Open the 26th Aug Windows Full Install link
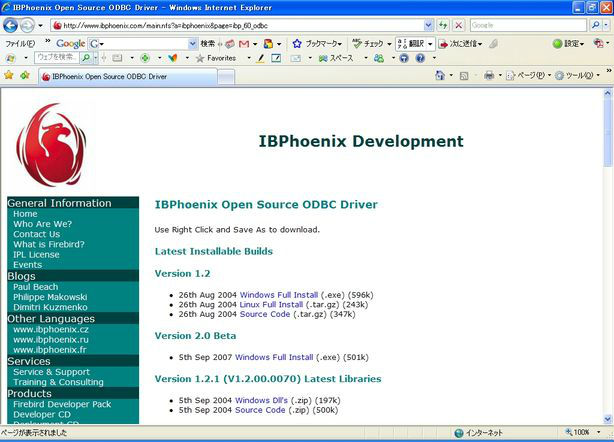 tap(279, 295)
